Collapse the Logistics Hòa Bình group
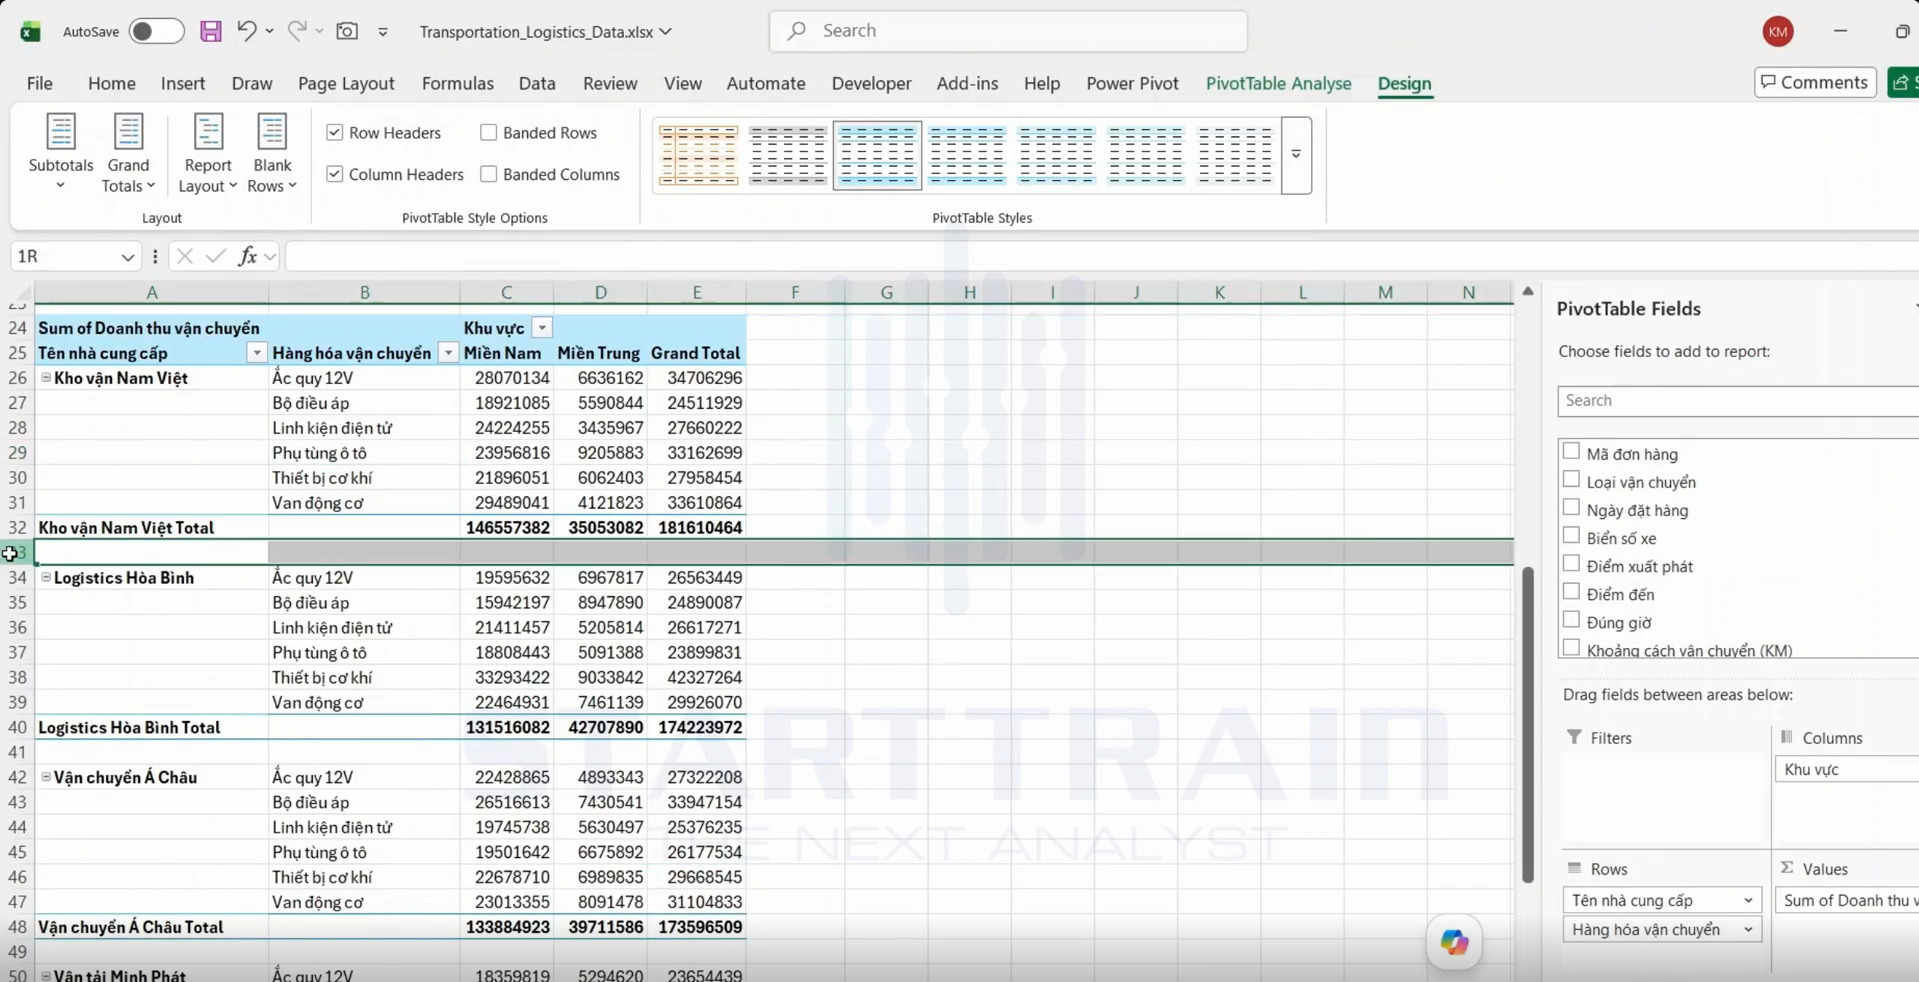 [x=46, y=577]
